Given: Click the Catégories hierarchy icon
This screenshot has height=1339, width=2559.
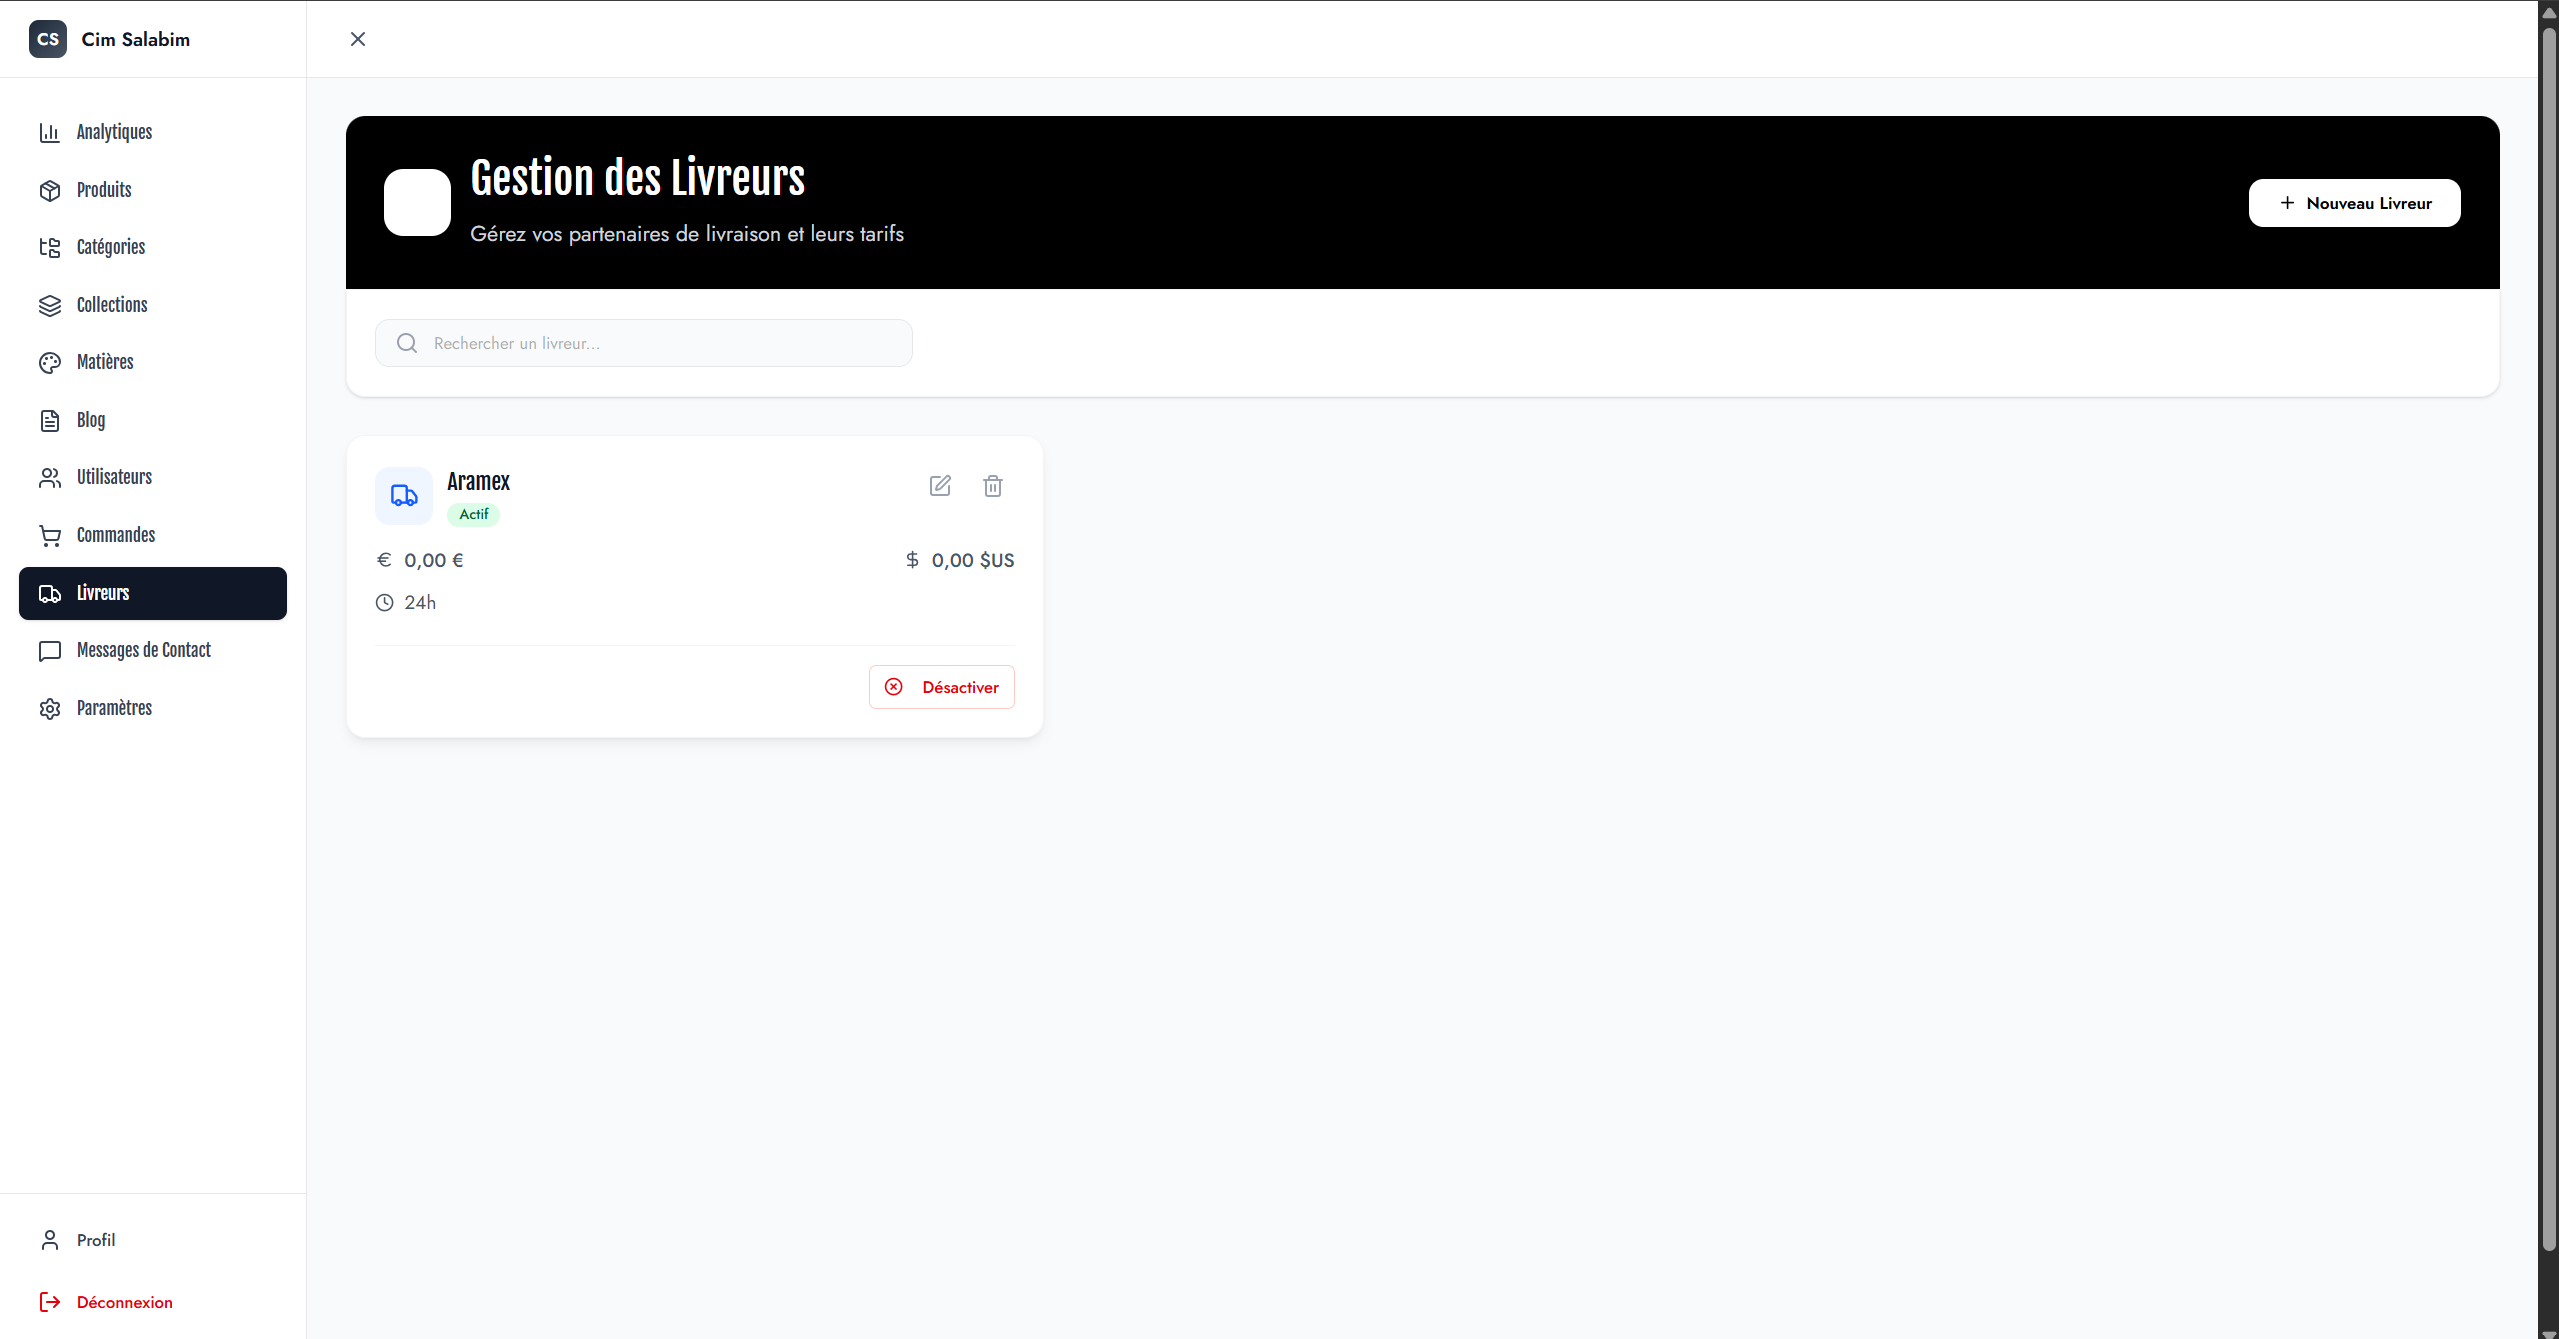Looking at the screenshot, I should (50, 247).
